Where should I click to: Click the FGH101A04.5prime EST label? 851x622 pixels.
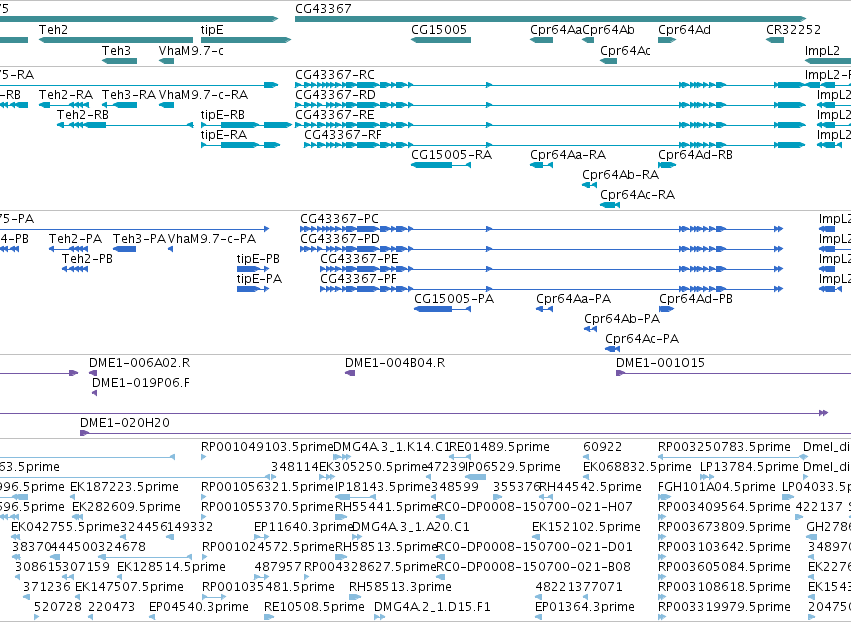716,487
